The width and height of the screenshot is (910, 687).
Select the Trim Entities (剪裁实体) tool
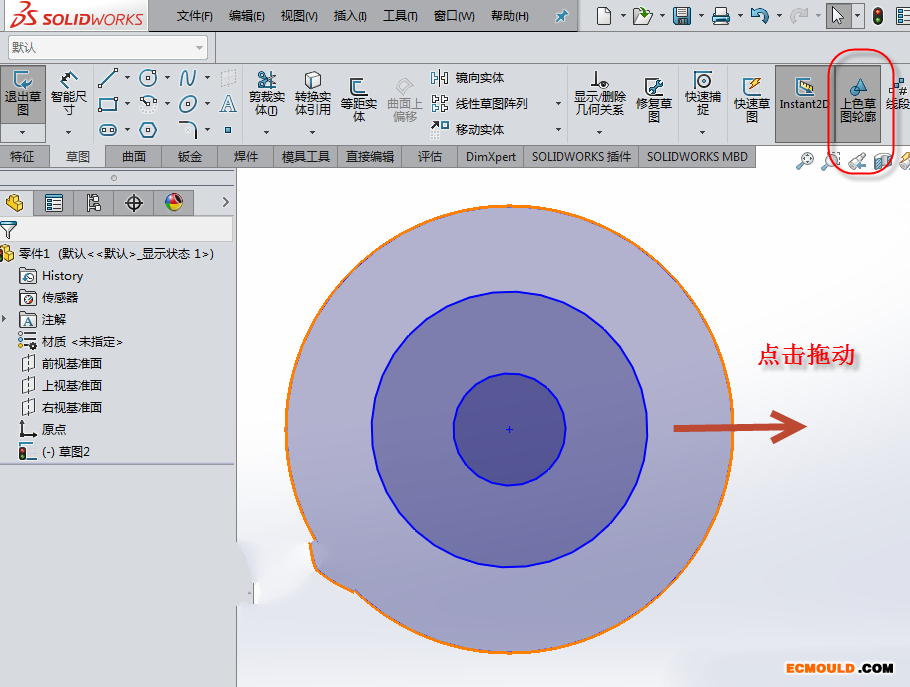tap(266, 94)
